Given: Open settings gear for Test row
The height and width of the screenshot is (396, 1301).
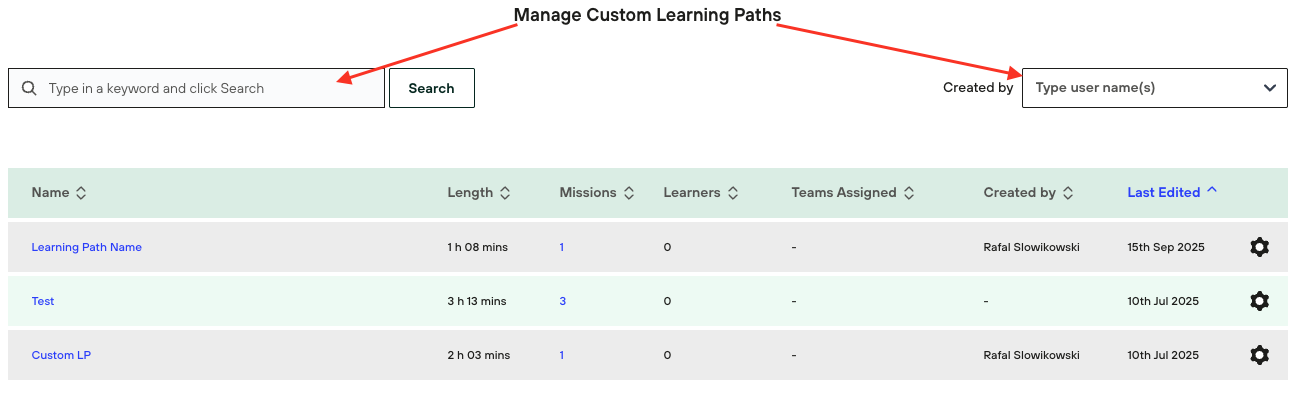Looking at the screenshot, I should (1260, 301).
